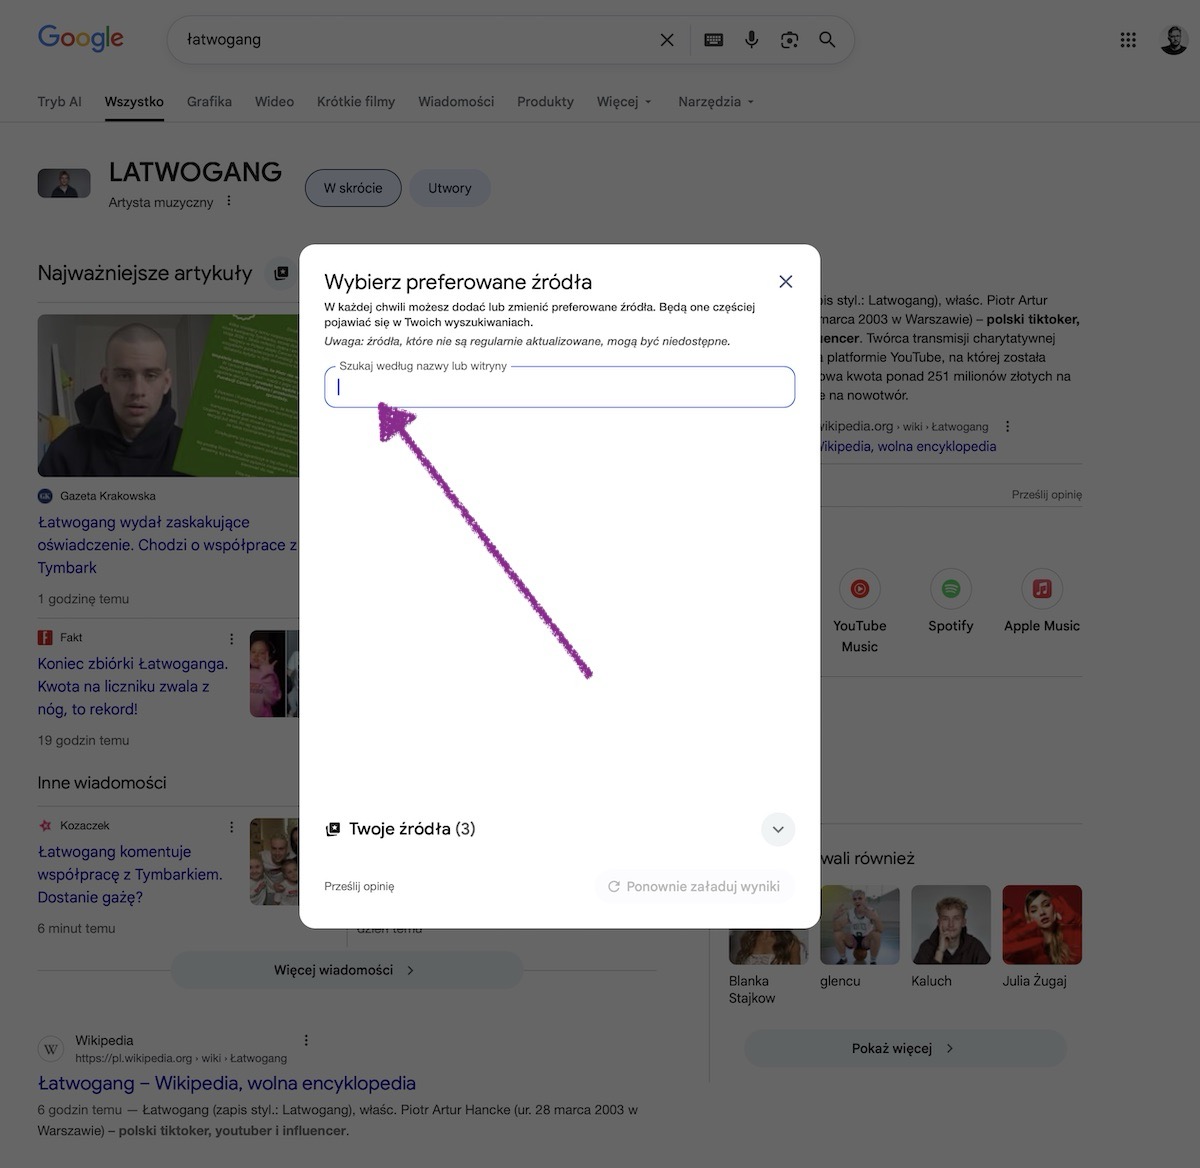Open the Julia Żugaj thumbnail
The image size is (1200, 1168).
(x=1041, y=924)
